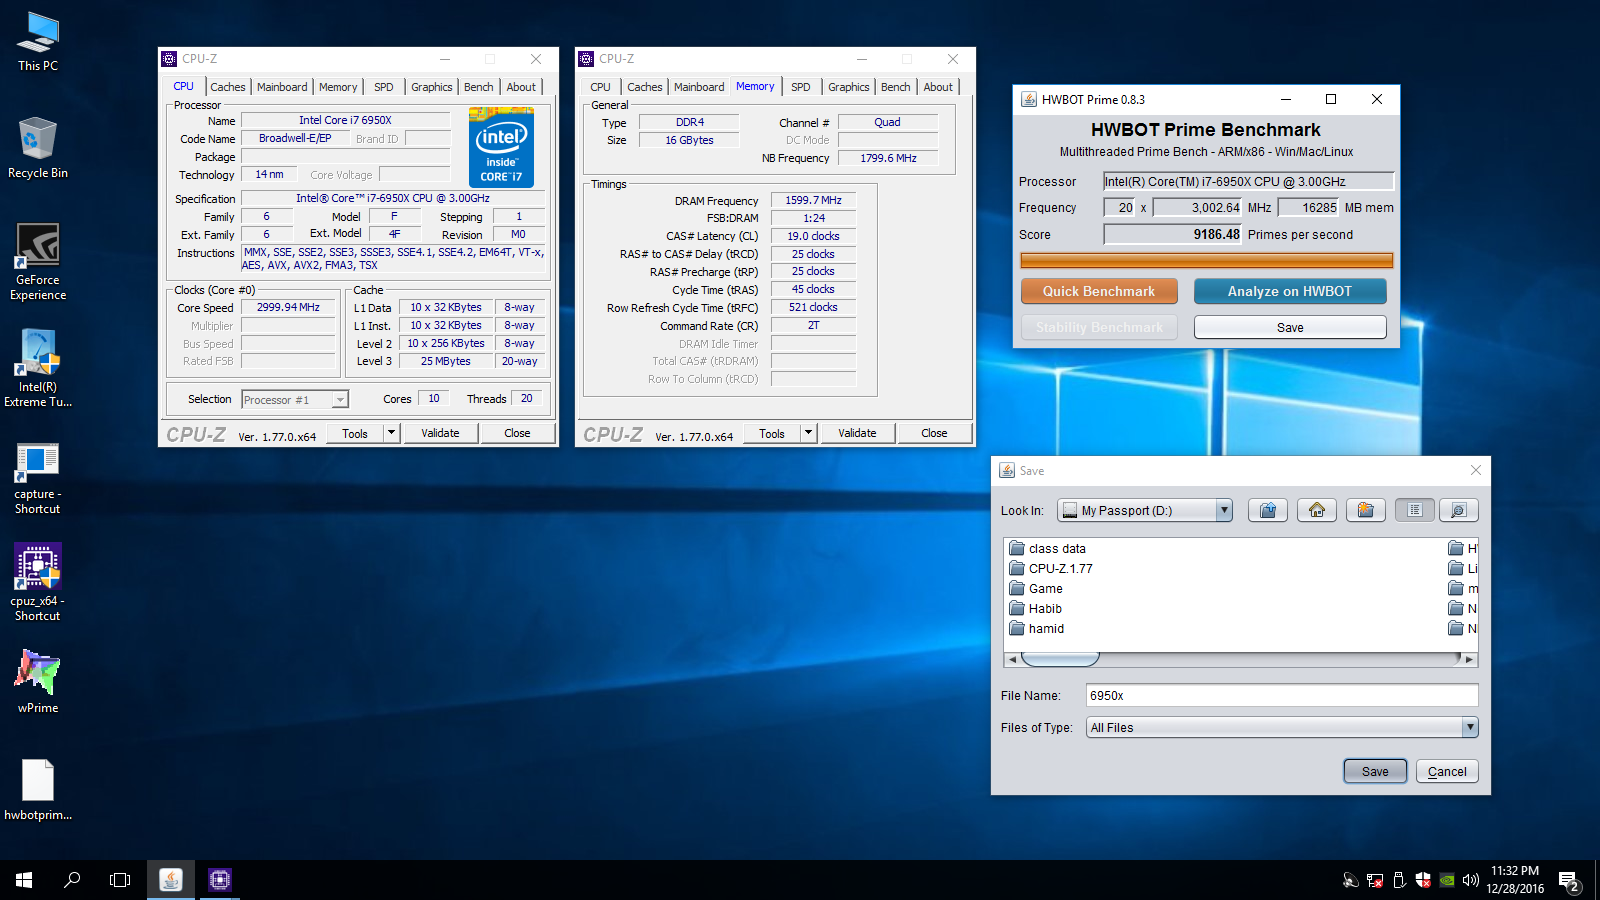This screenshot has width=1600, height=900.
Task: Open Bench tab in left CPU-Z
Action: [479, 87]
